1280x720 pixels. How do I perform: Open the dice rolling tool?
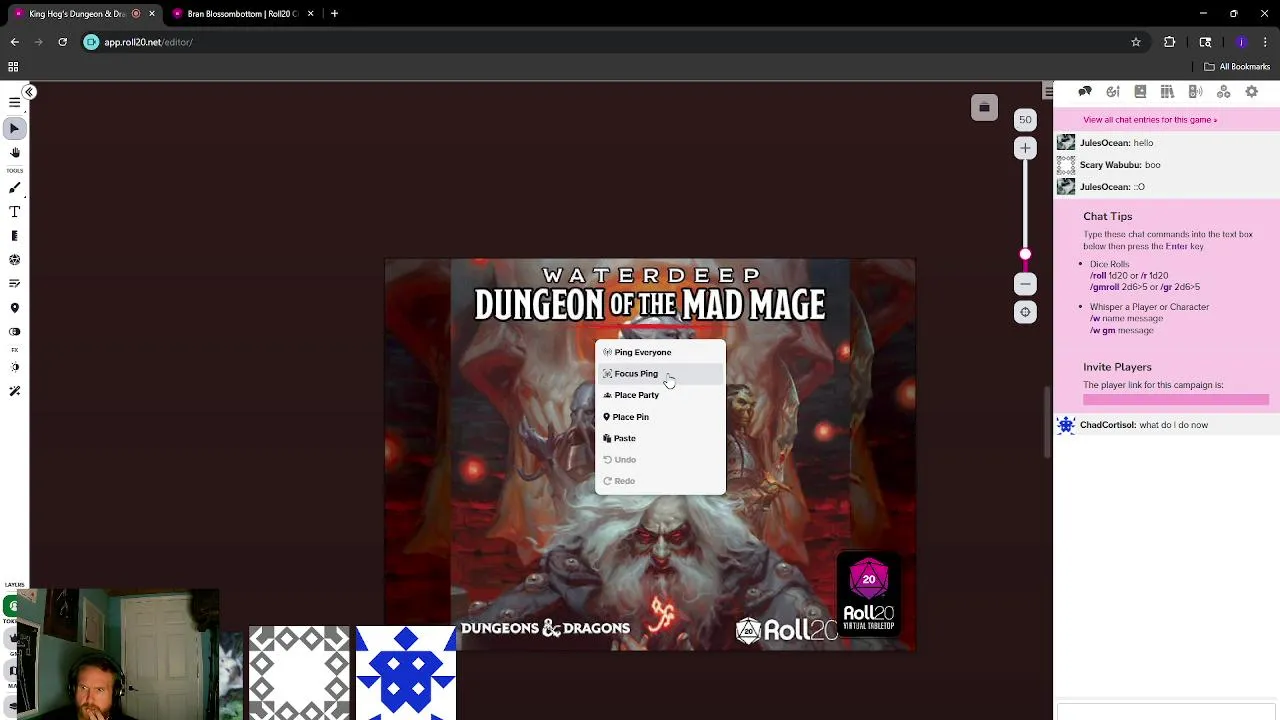coord(15,260)
